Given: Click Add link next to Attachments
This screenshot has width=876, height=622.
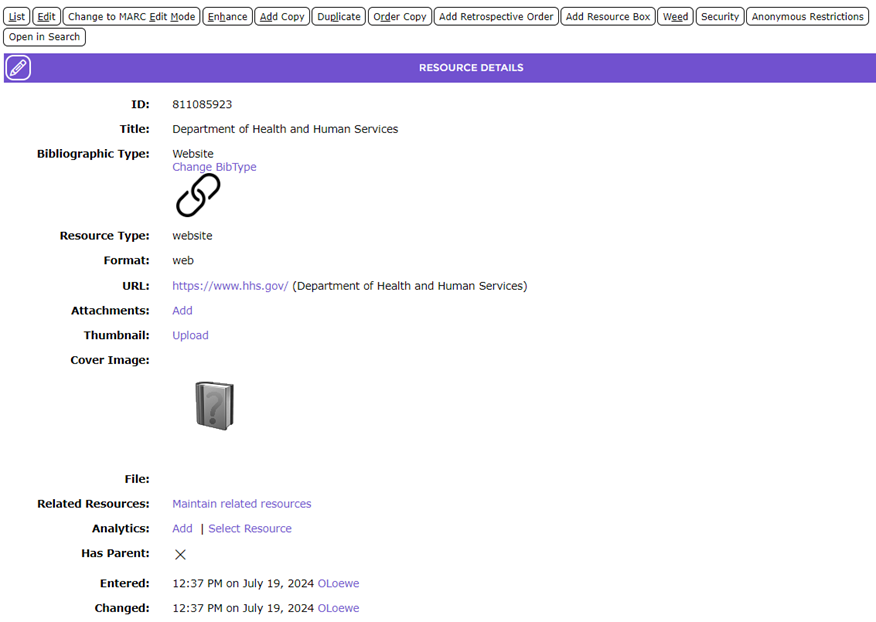Looking at the screenshot, I should pyautogui.click(x=182, y=311).
